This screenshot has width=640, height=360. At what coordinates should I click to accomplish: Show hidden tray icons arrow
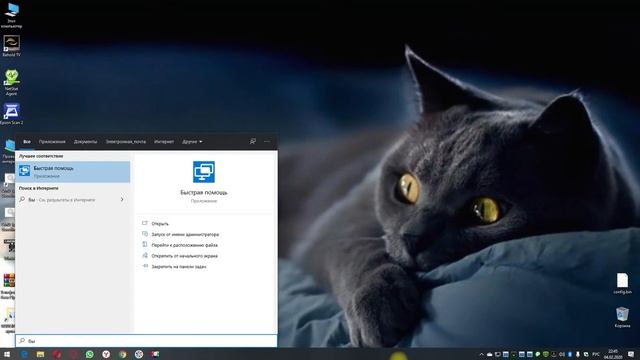click(482, 354)
